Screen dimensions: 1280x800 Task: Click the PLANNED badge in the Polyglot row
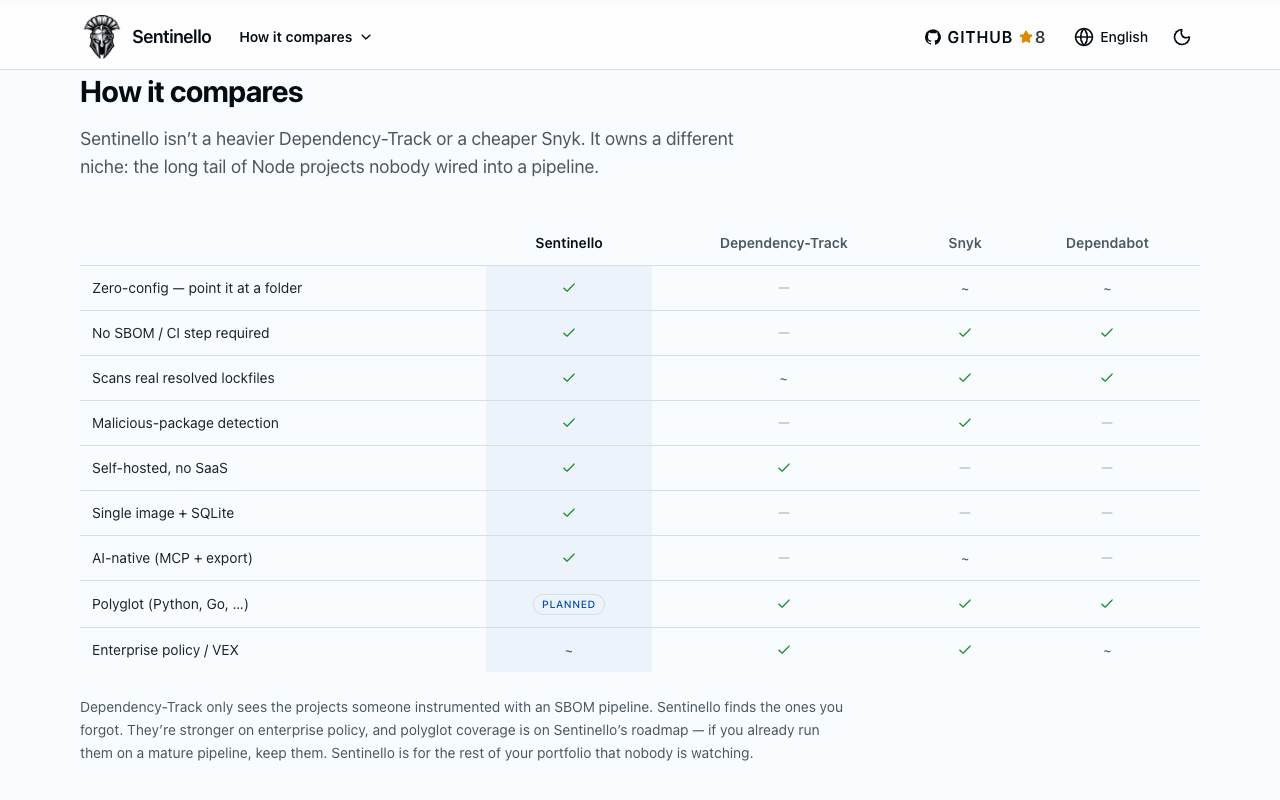point(569,604)
